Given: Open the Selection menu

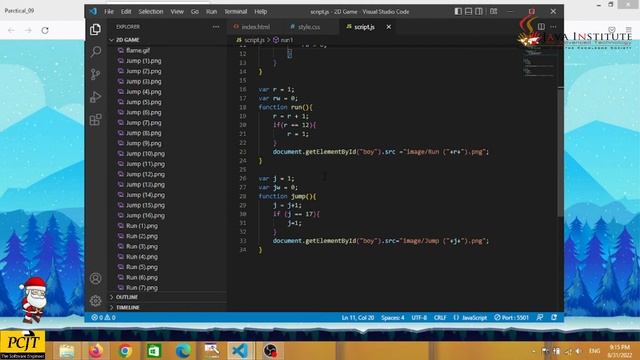Looking at the screenshot, I should pos(151,11).
